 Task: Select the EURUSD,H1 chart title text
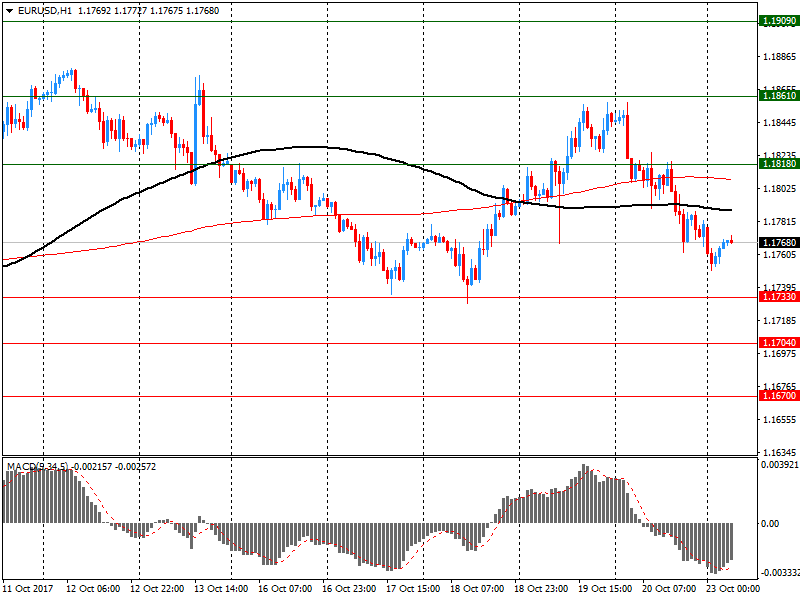45,11
